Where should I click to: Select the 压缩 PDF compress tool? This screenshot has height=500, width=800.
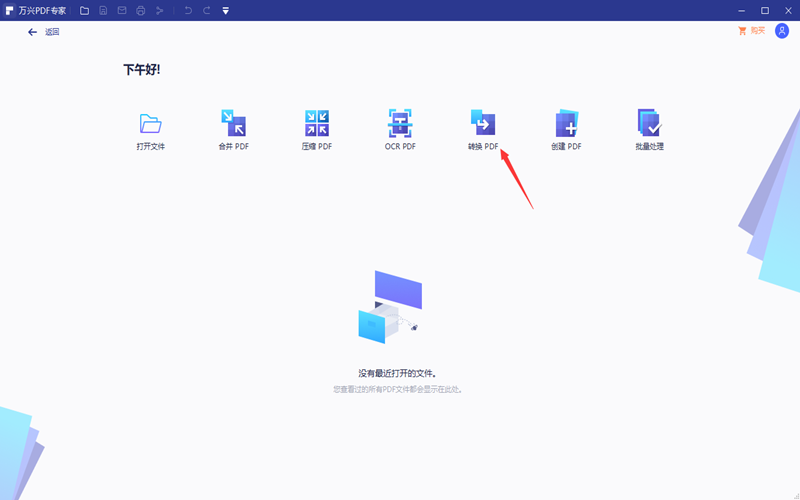pos(317,123)
